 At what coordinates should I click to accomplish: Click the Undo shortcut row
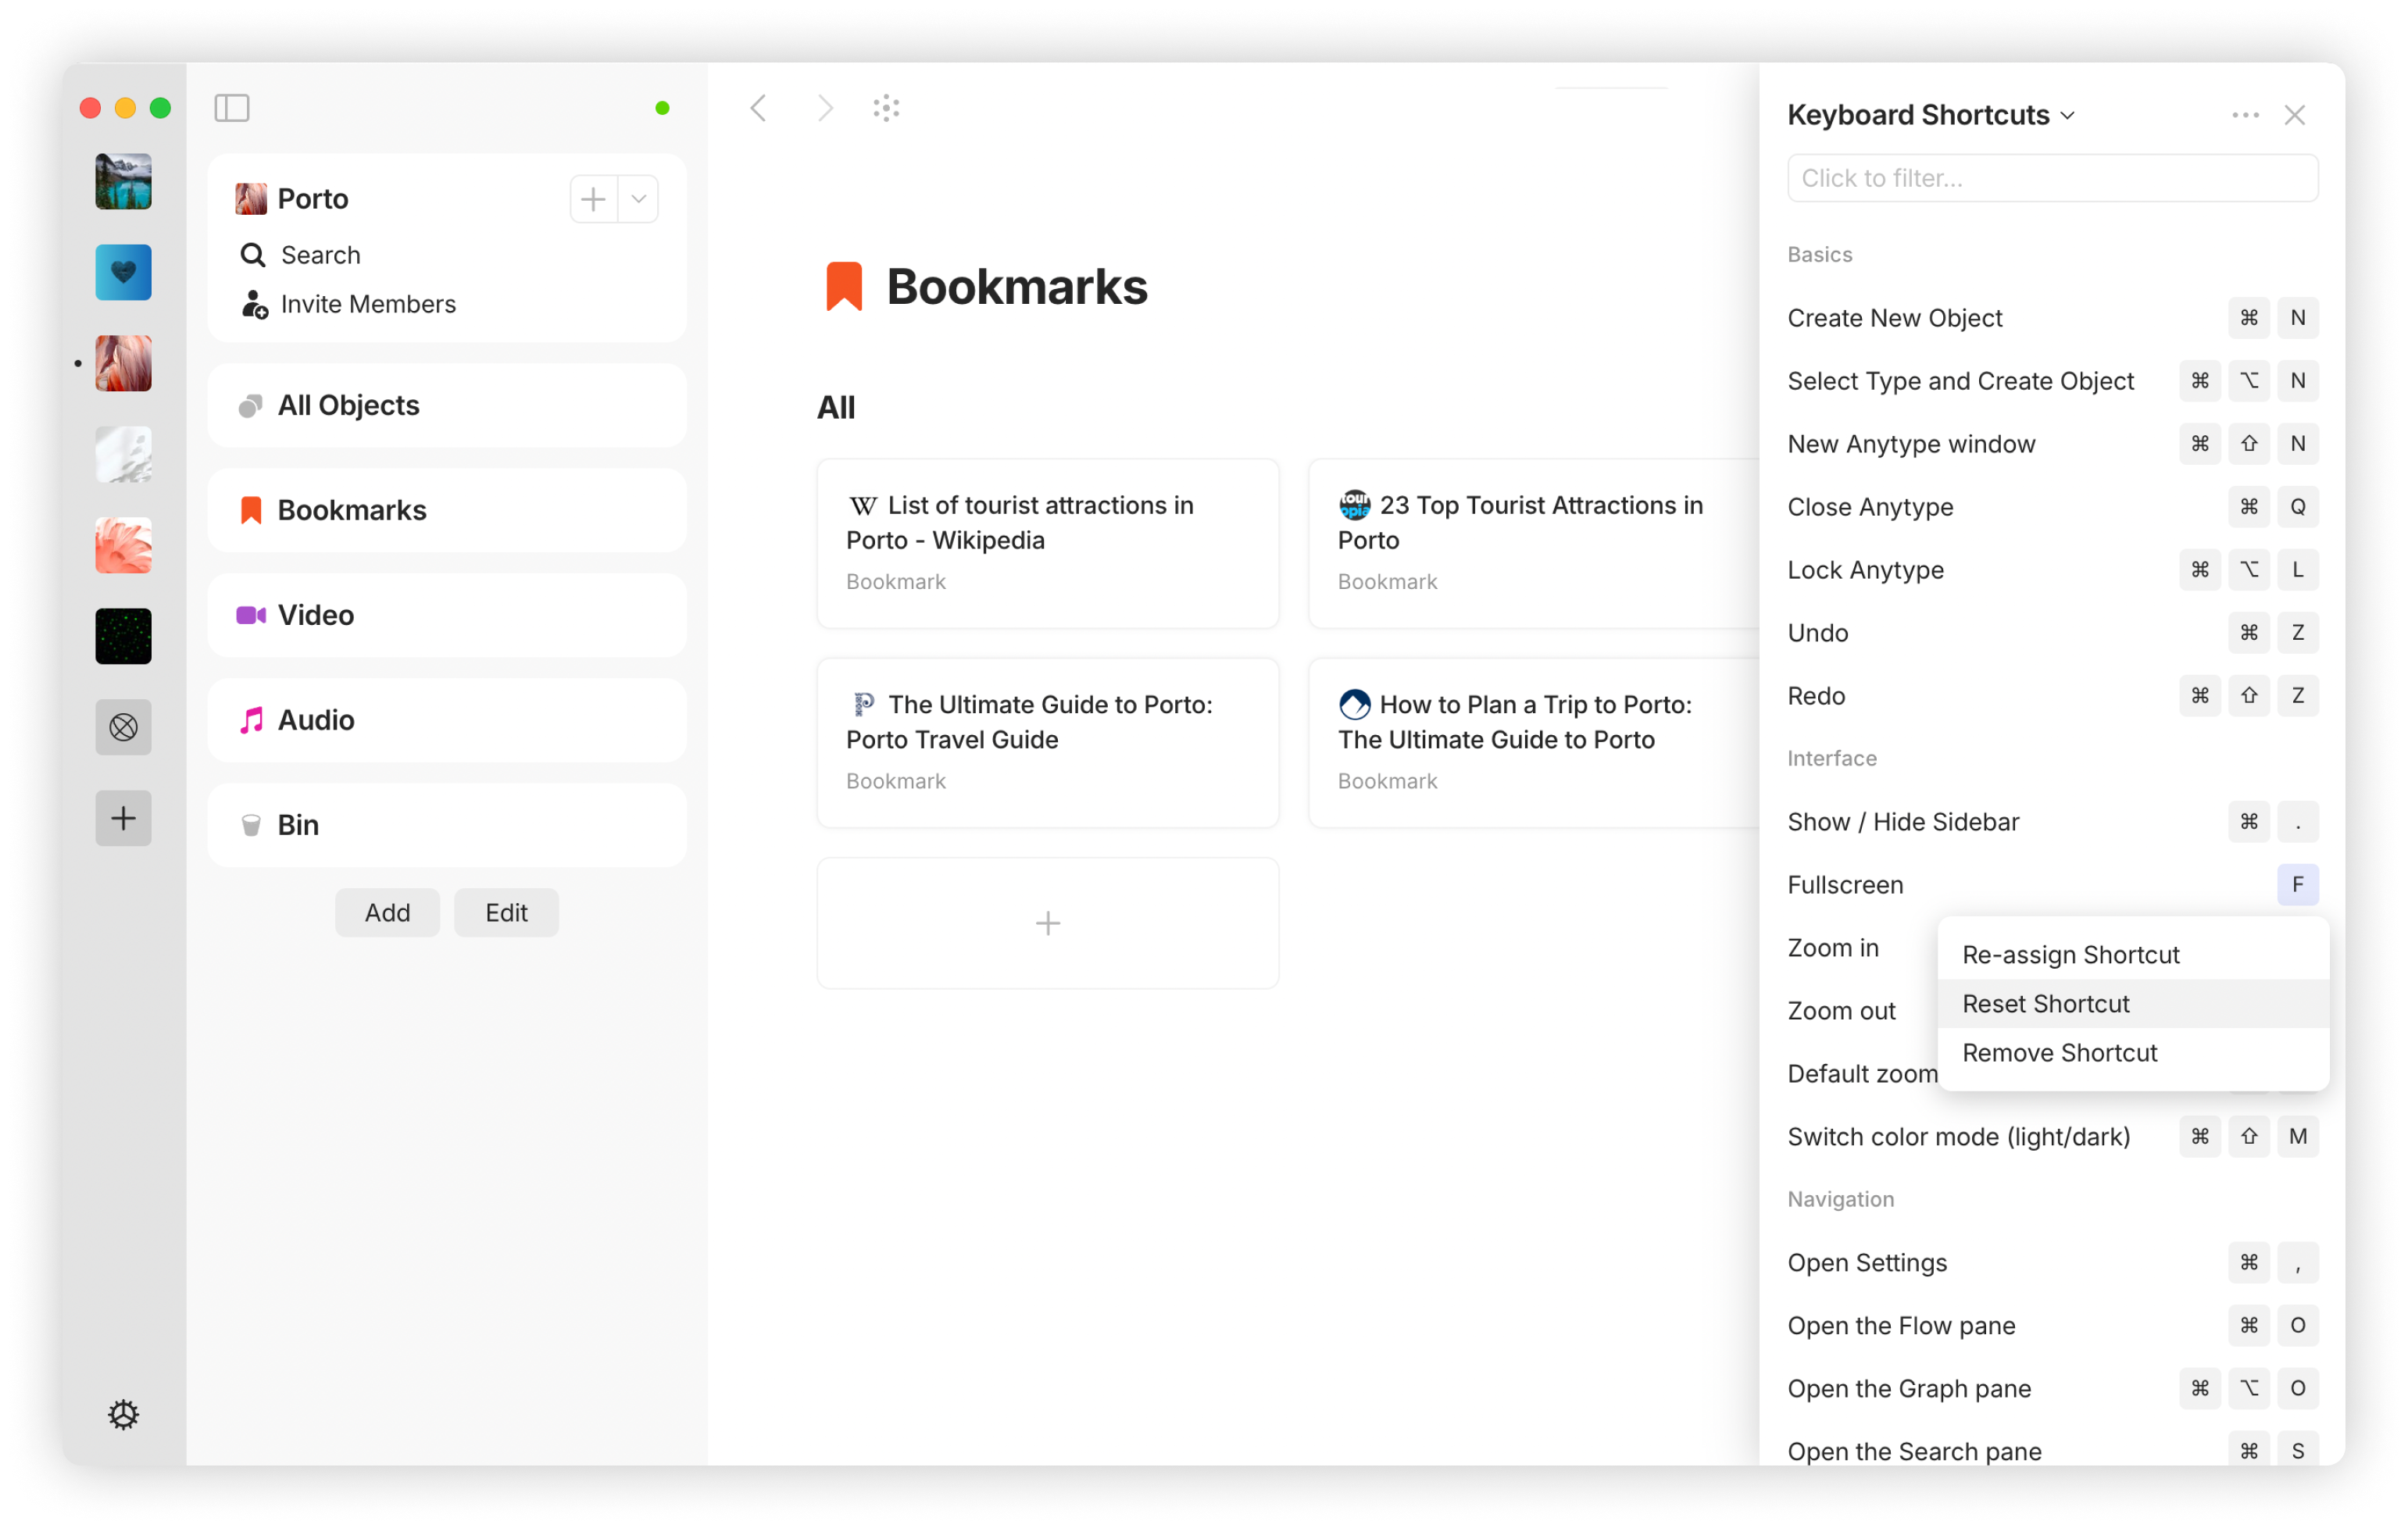point(2052,633)
